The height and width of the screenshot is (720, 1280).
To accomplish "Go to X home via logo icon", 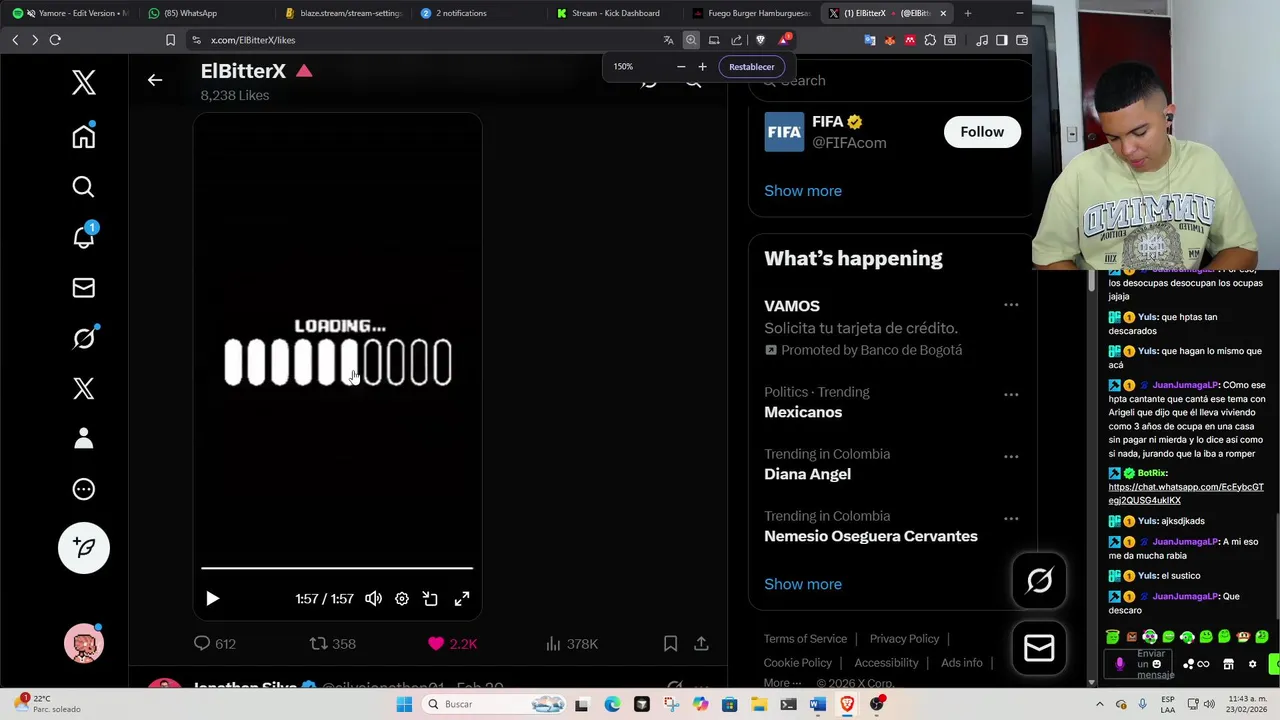I will [x=84, y=82].
